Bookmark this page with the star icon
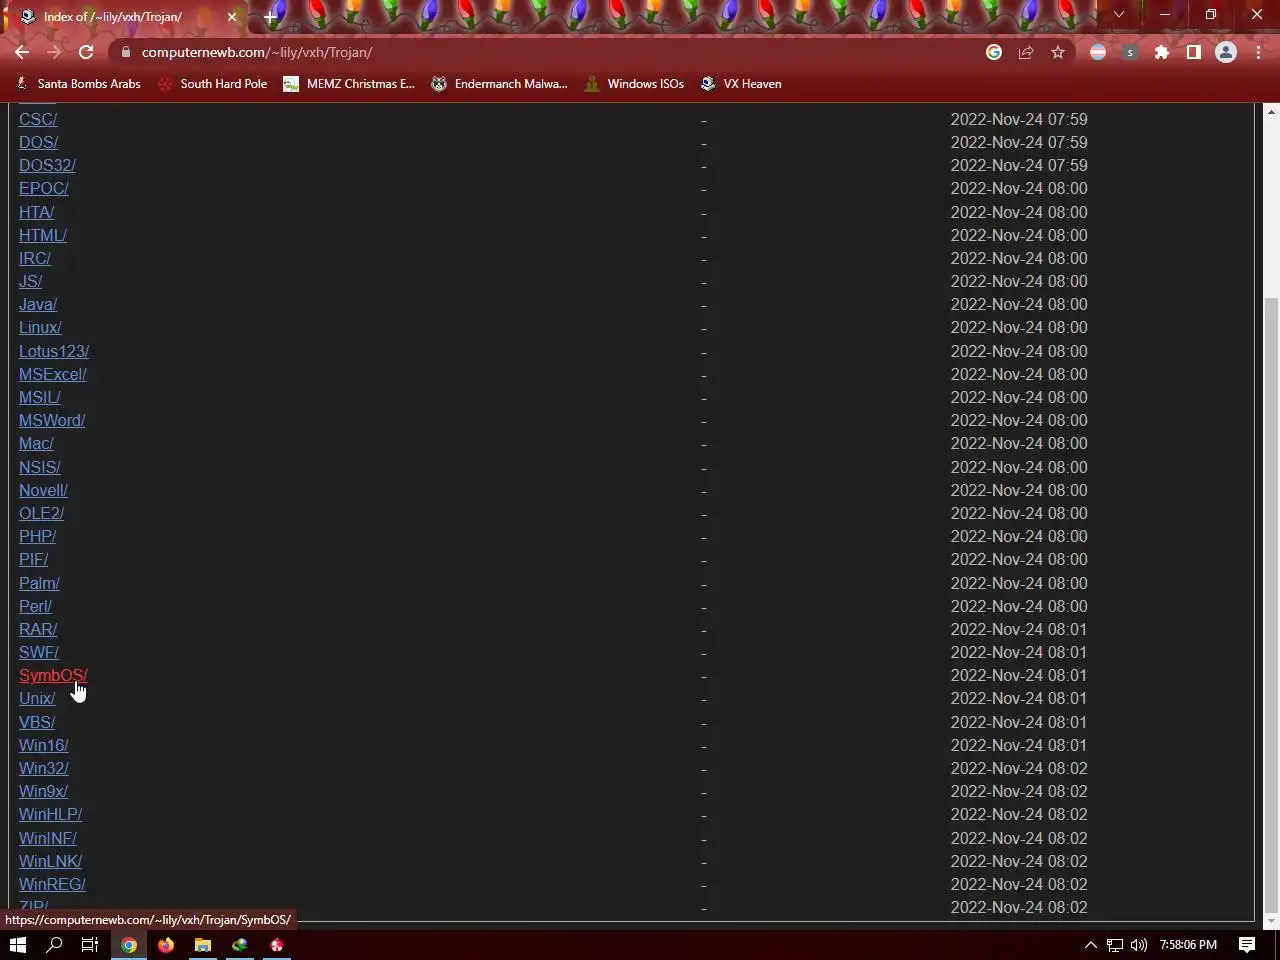 click(x=1058, y=52)
